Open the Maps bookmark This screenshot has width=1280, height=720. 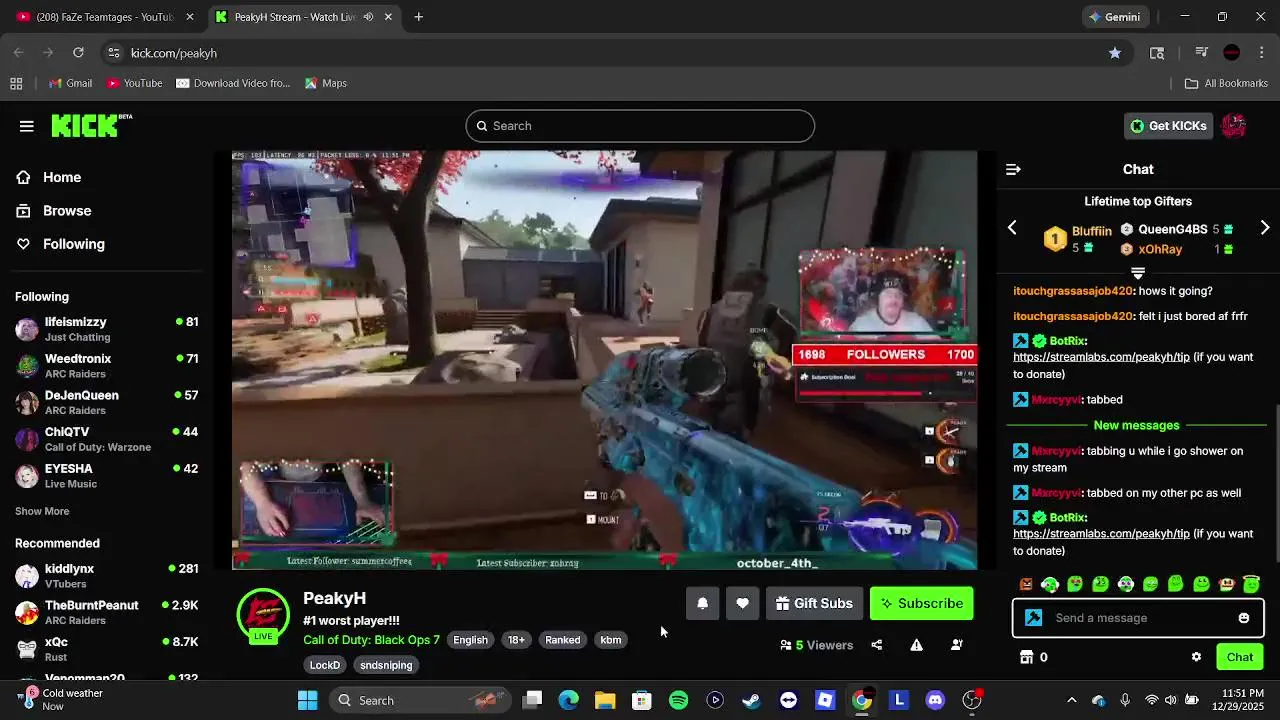[x=326, y=83]
